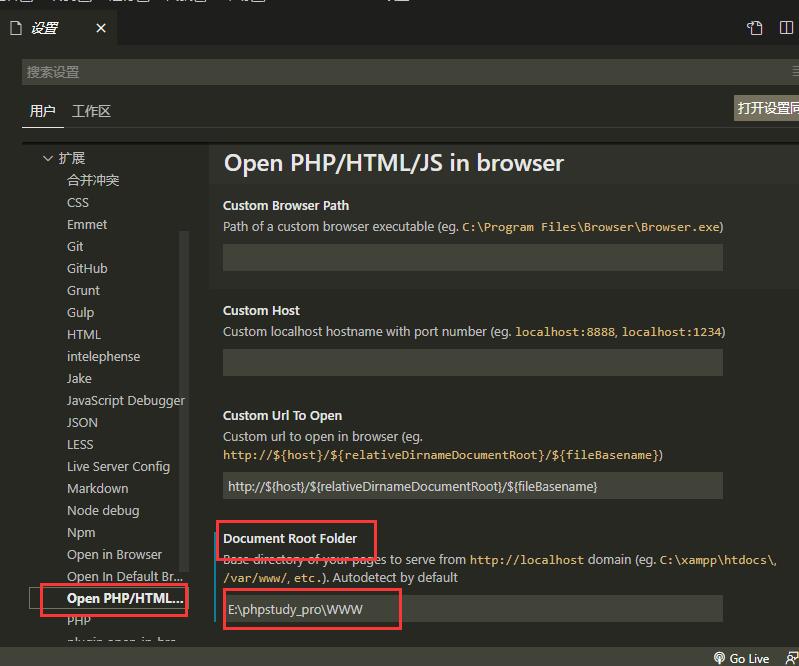Select Open In Default Br... entry

tap(125, 576)
